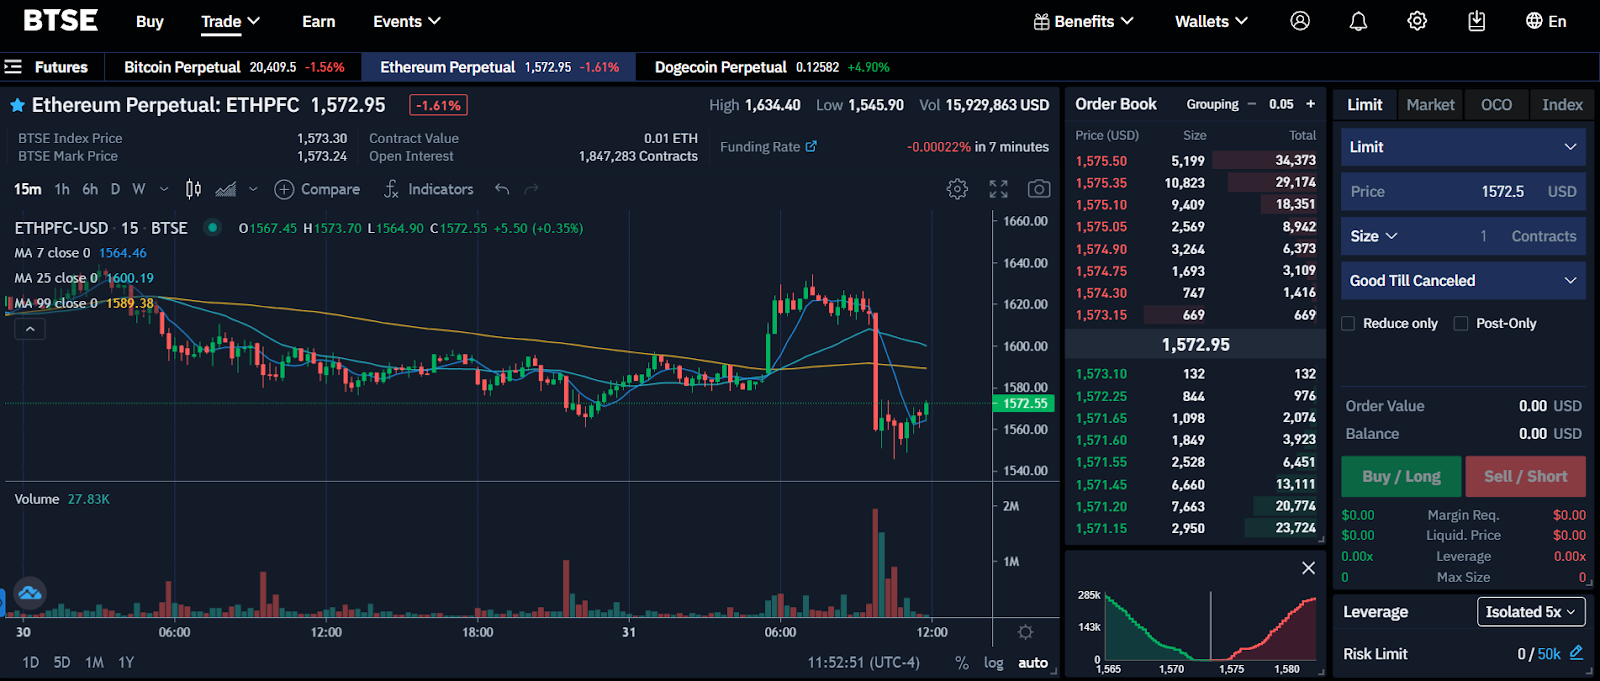Open the time axis settings gear
Viewport: 1600px width, 681px height.
pos(1025,632)
